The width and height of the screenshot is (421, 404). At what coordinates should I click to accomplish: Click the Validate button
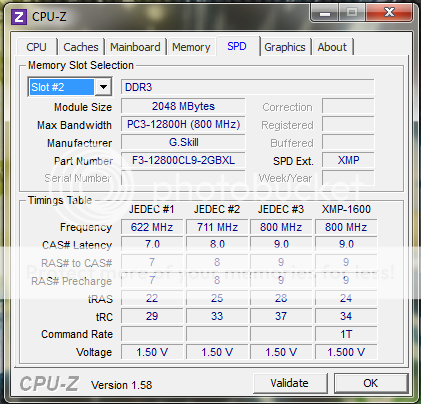290,383
